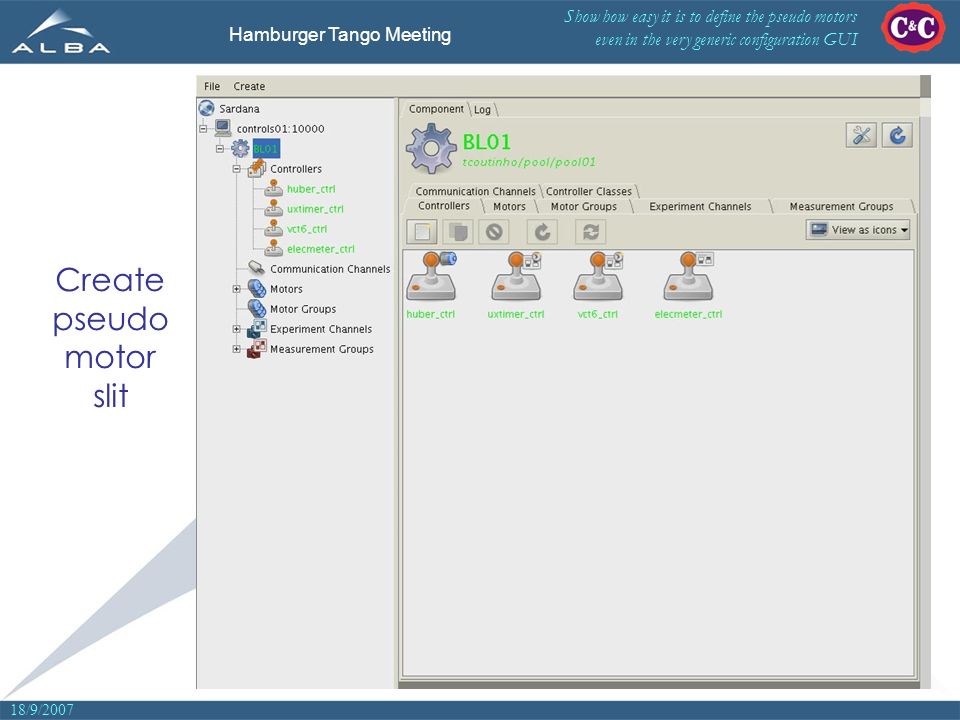Screen dimensions: 960x720
Task: Expand the Motors tree node
Action: pos(236,289)
